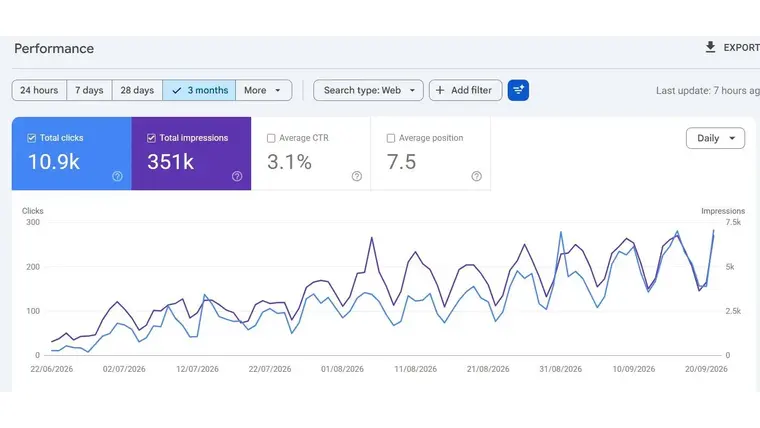Click the 300 clicks axis value
Screen dimensions: 760x428
click(33, 222)
